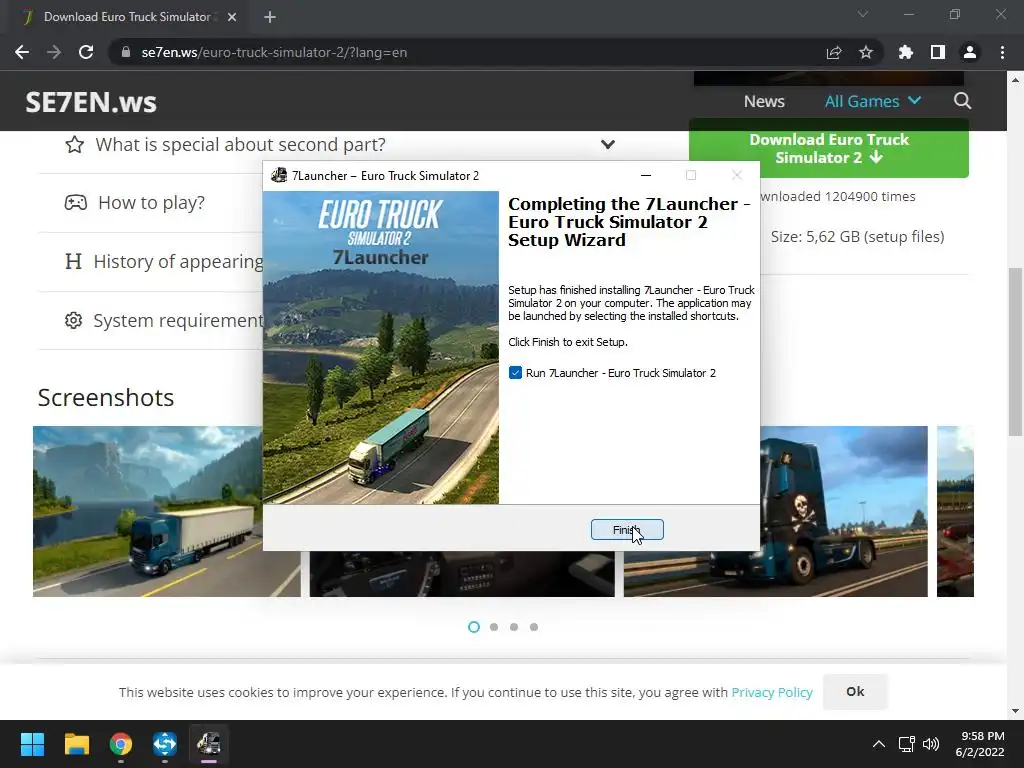The height and width of the screenshot is (768, 1024).
Task: Click the Finish button in setup wizard
Action: click(627, 530)
